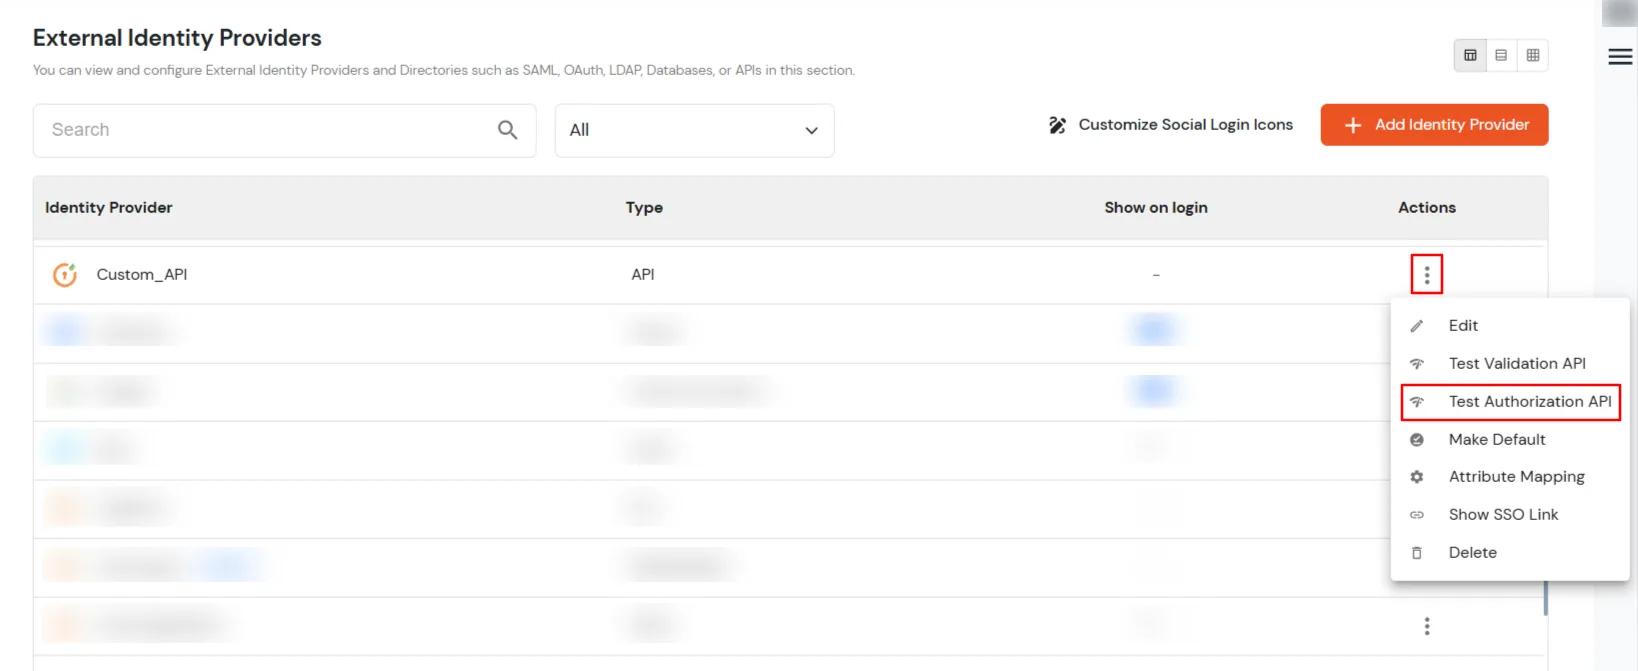Click the Identity Provider column header
Viewport: 1638px width, 671px height.
109,208
